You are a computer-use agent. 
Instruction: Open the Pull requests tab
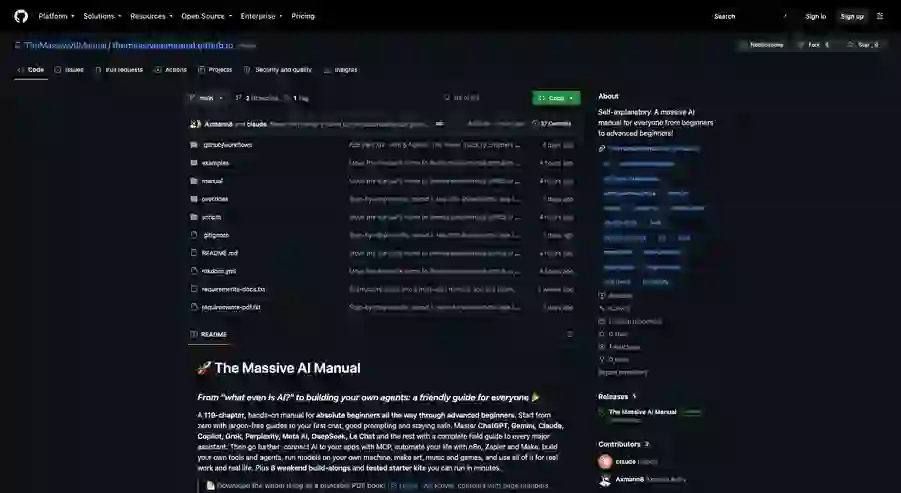coord(119,70)
